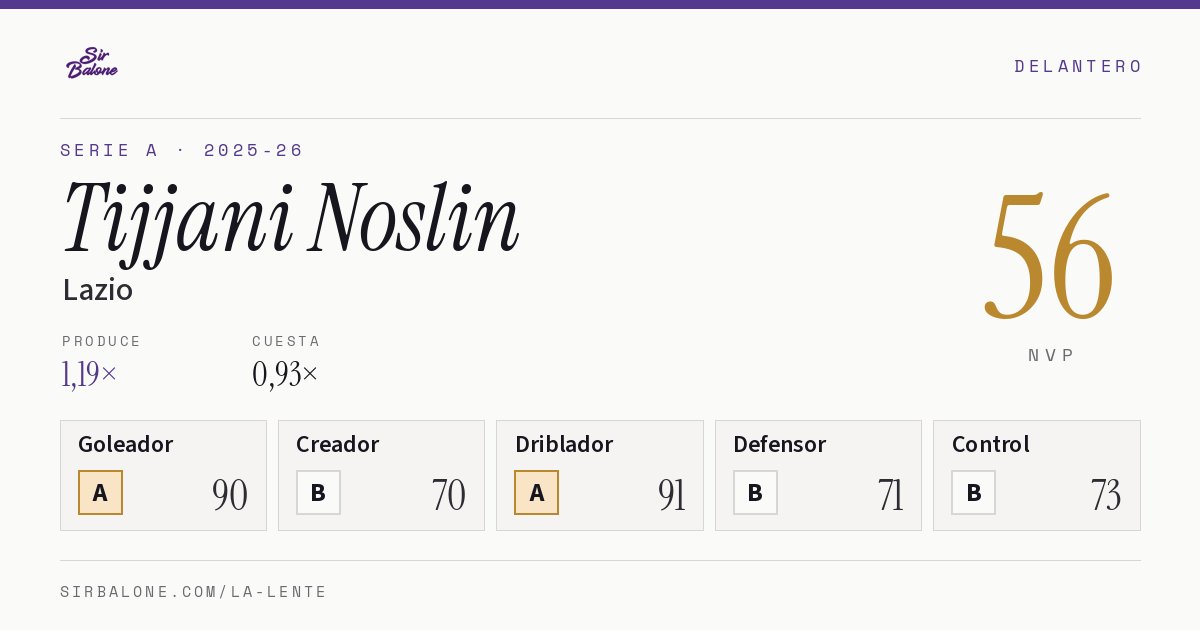Screen dimensions: 1200x630
Task: Click the Driblador score 91
Action: tap(672, 495)
